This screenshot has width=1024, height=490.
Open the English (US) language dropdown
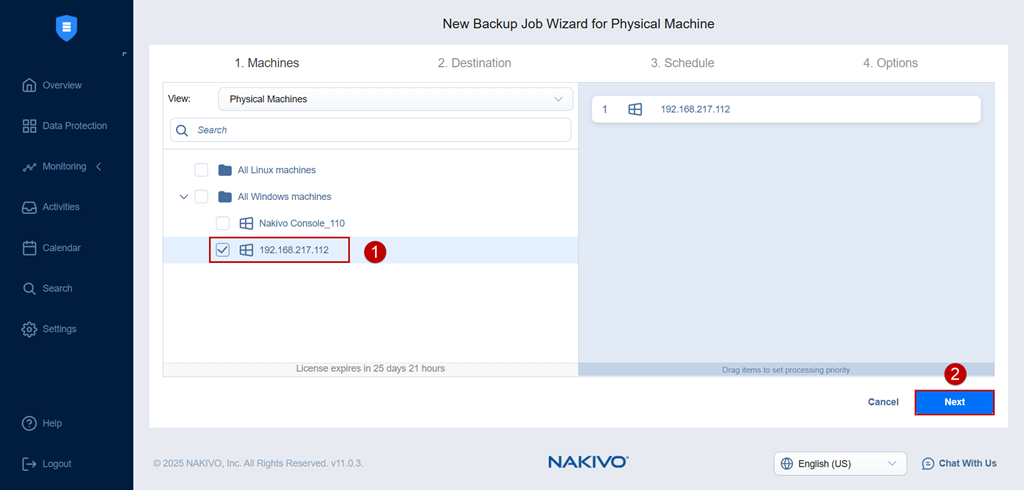[840, 464]
